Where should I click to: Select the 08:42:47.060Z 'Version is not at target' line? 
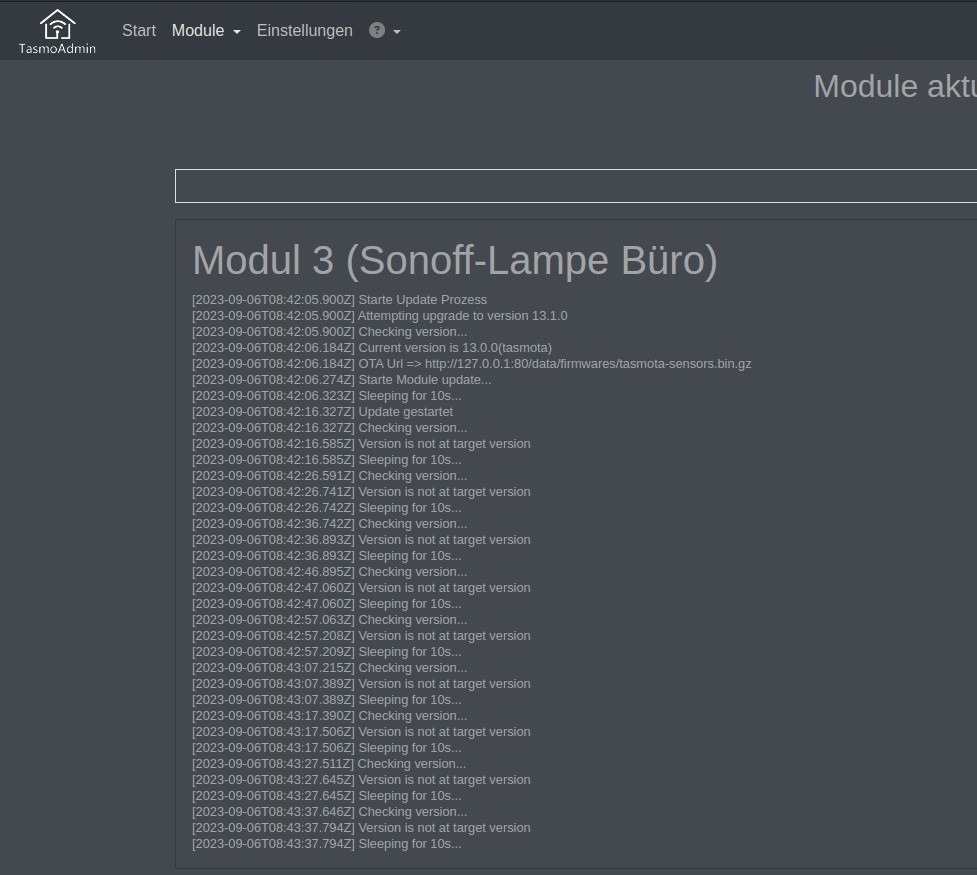361,588
